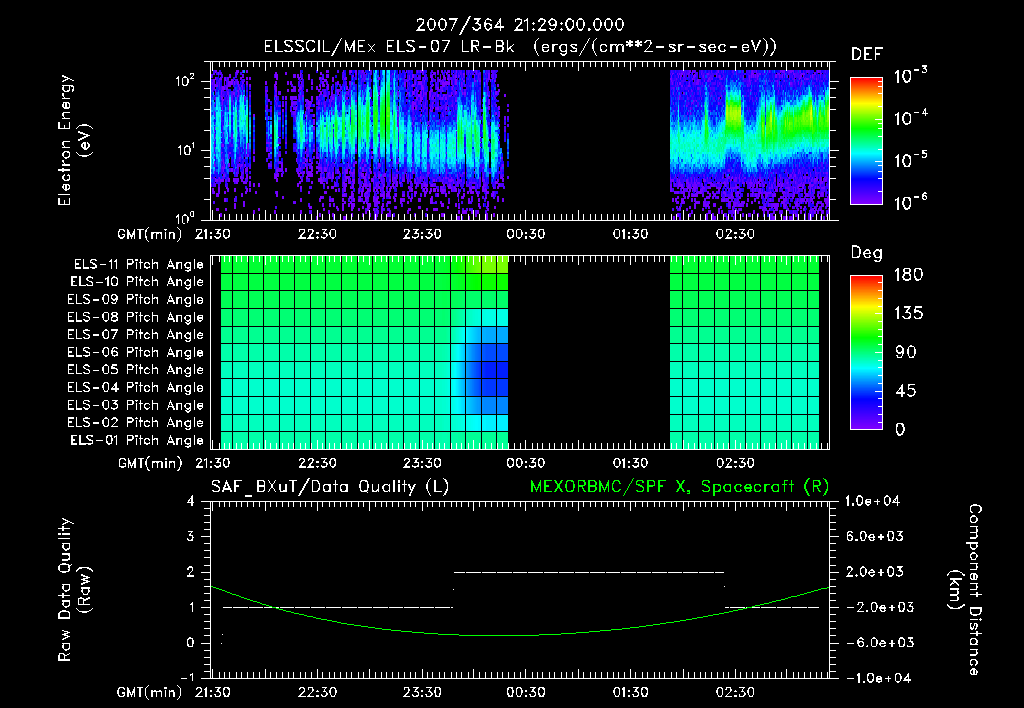Select the ELS-05 Pitch Angle row label
This screenshot has width=1024, height=708.
[136, 370]
